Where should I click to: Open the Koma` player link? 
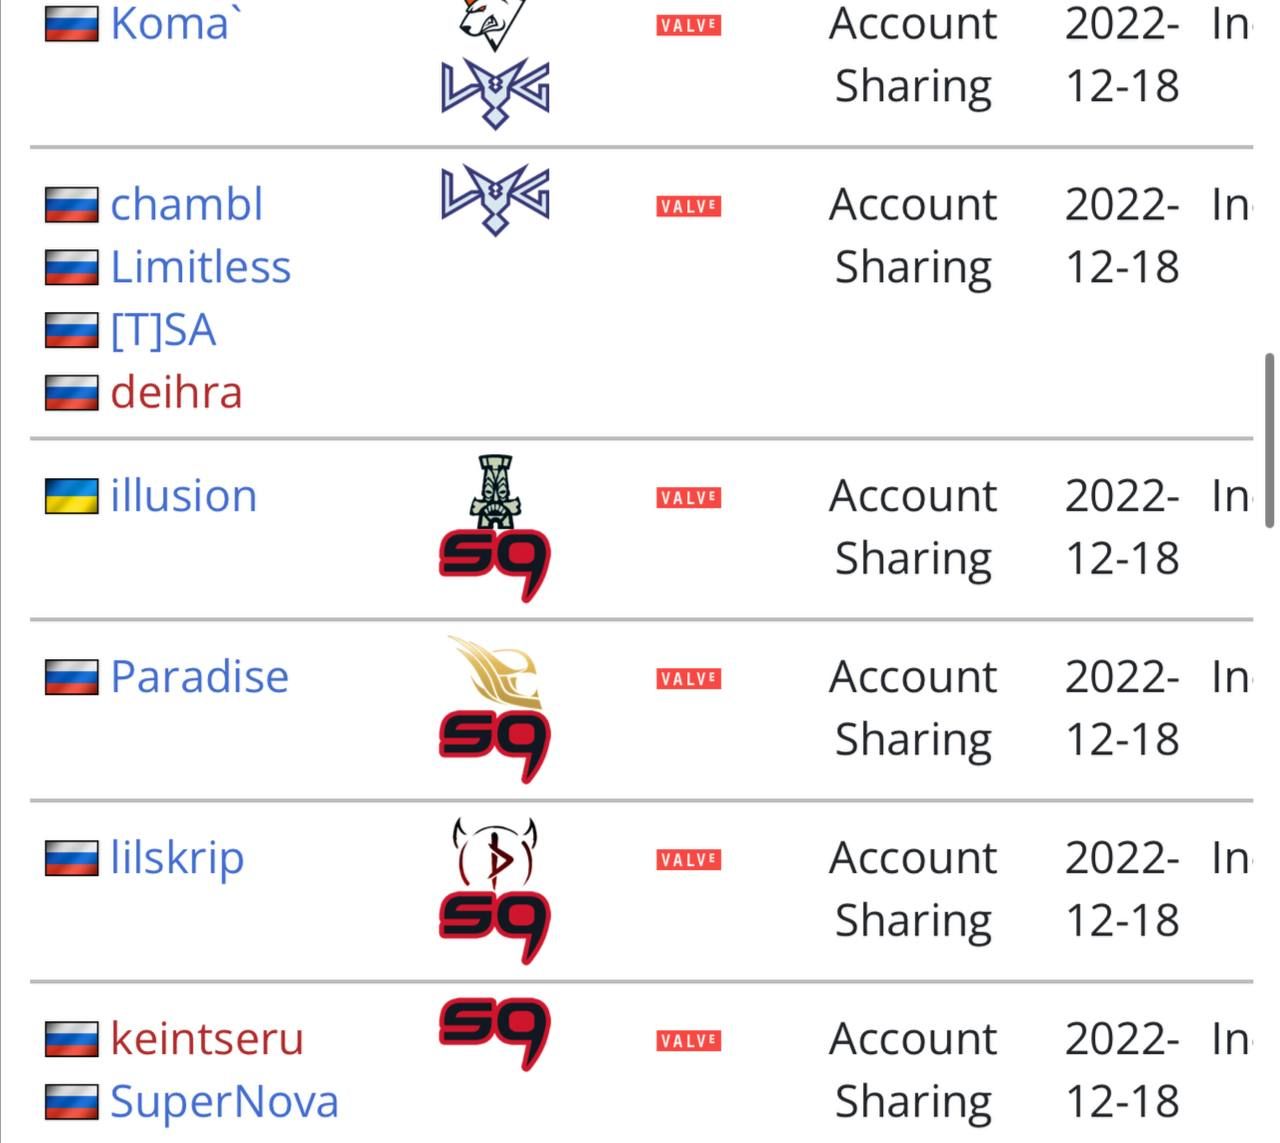tap(170, 23)
